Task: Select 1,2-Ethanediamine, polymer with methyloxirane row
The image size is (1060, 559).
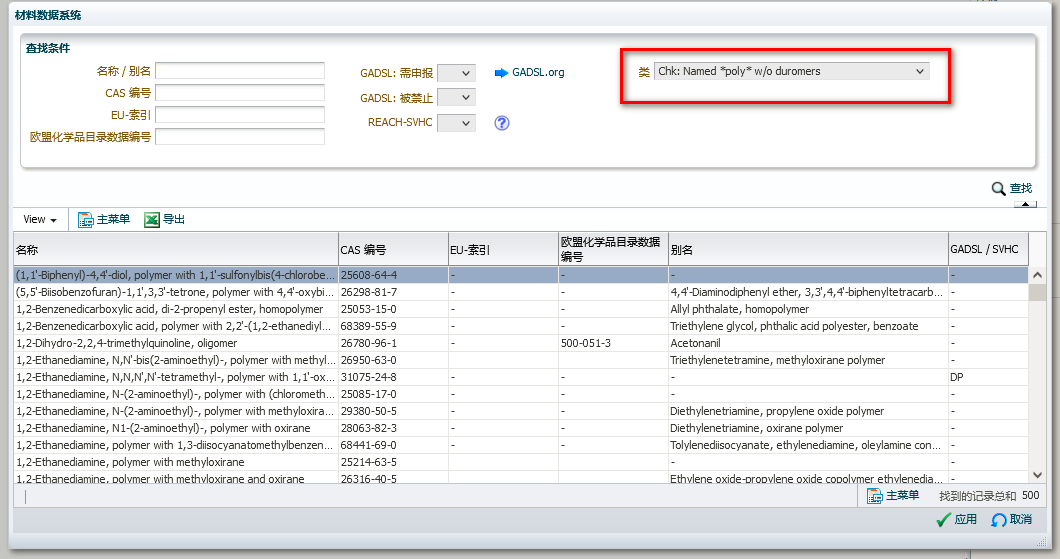Action: pos(521,462)
